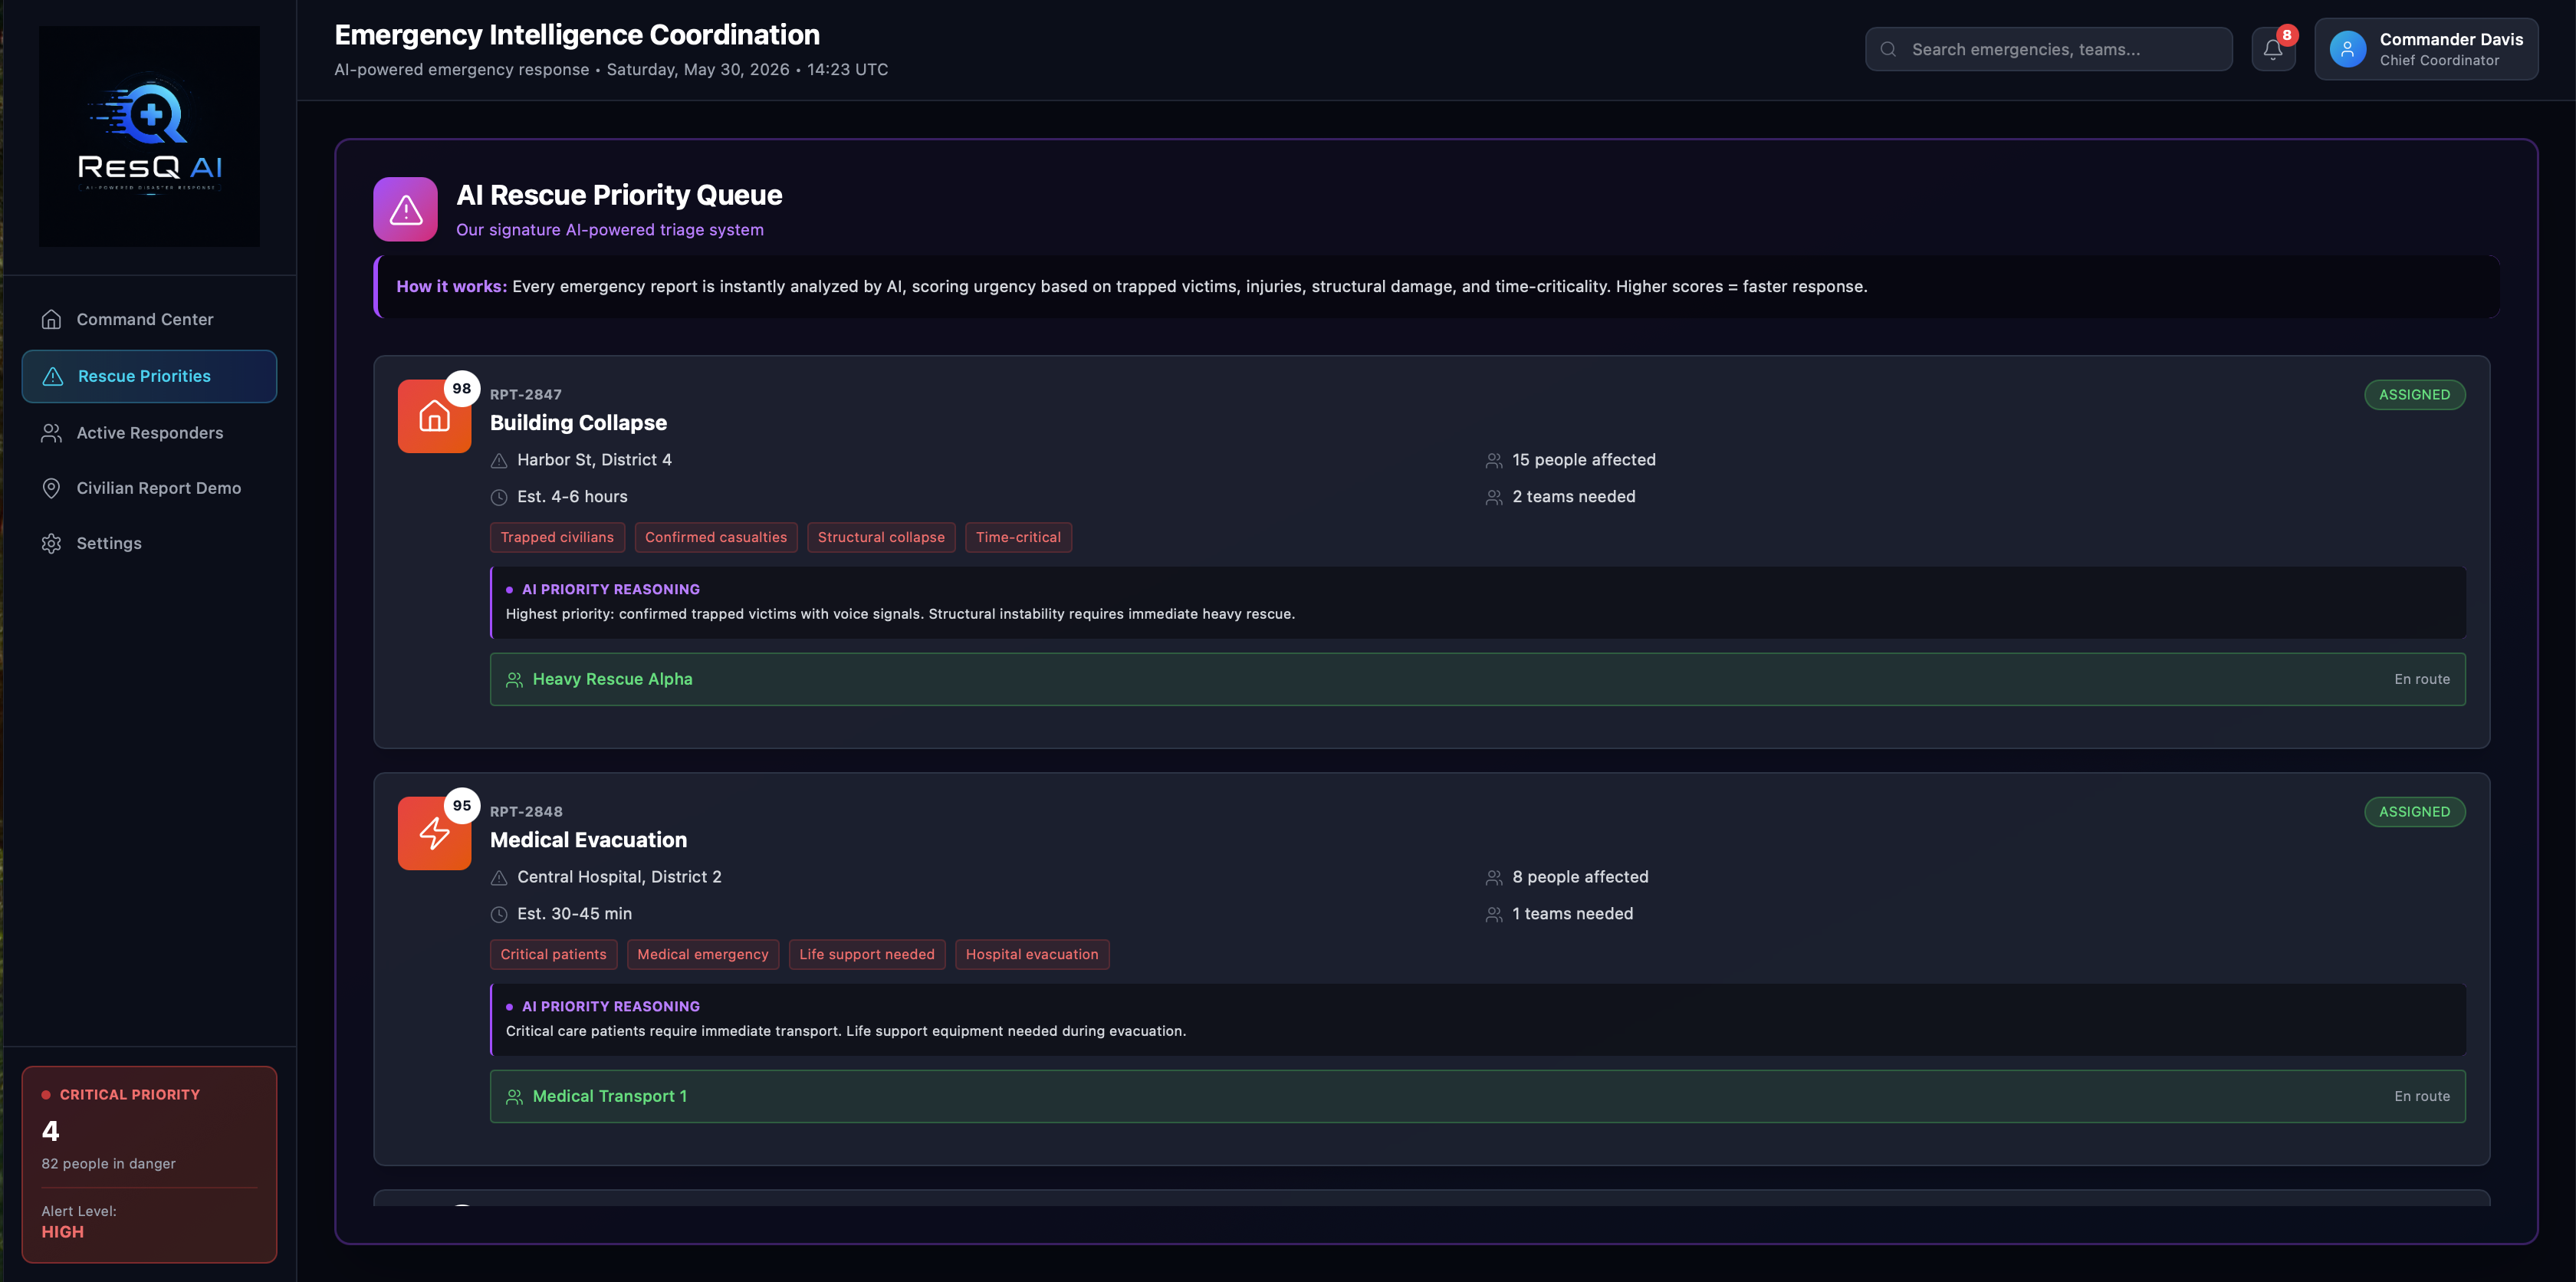
Task: Click AI PRIORITY REASONING heading under Medical Evacuation
Action: pos(610,1006)
